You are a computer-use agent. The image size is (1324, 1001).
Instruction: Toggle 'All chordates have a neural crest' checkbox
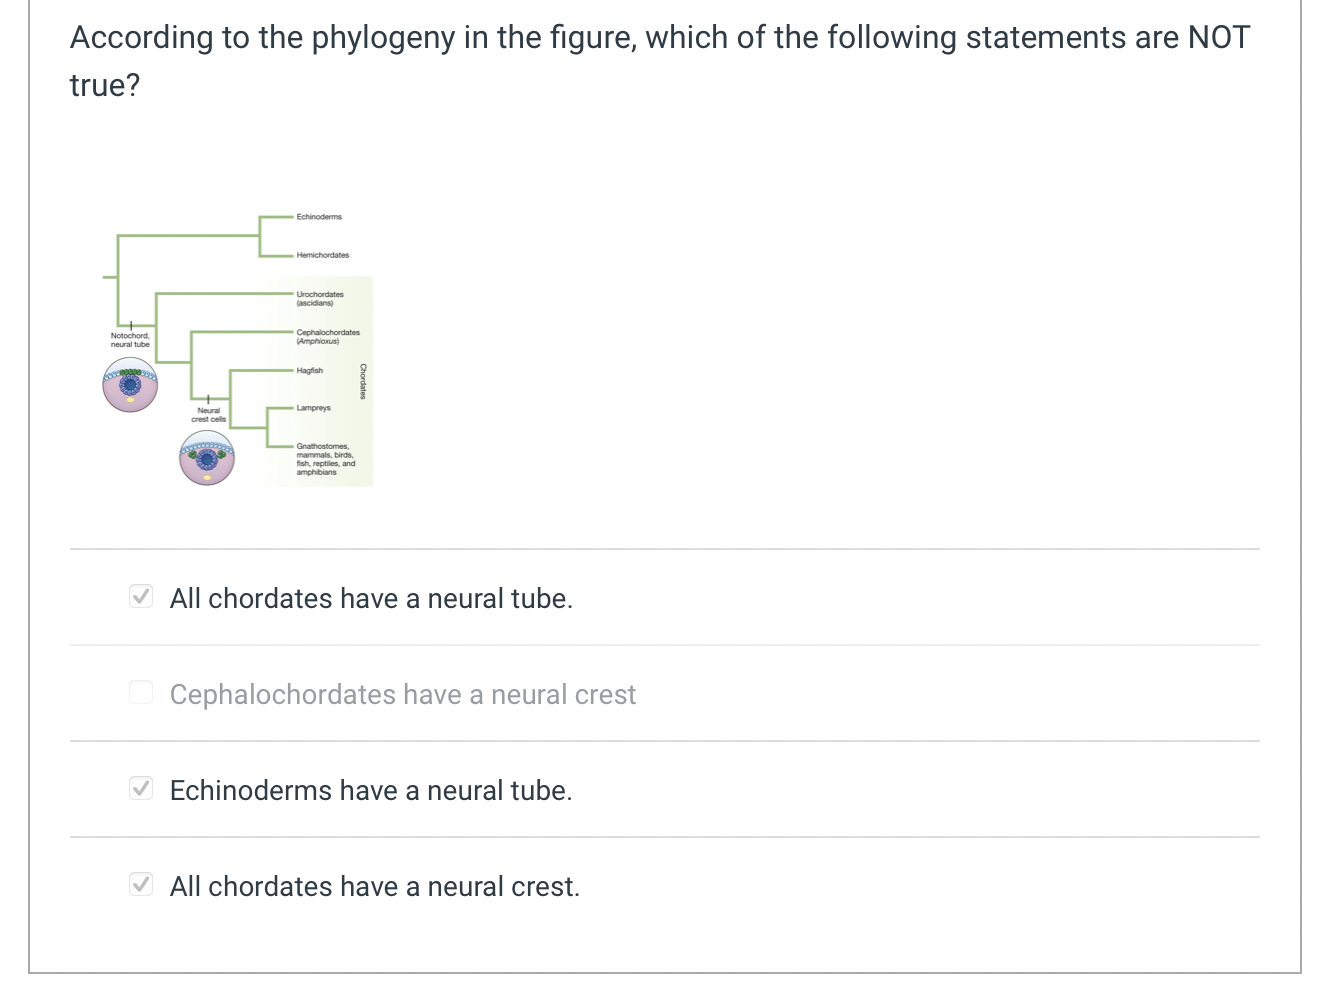(x=141, y=885)
